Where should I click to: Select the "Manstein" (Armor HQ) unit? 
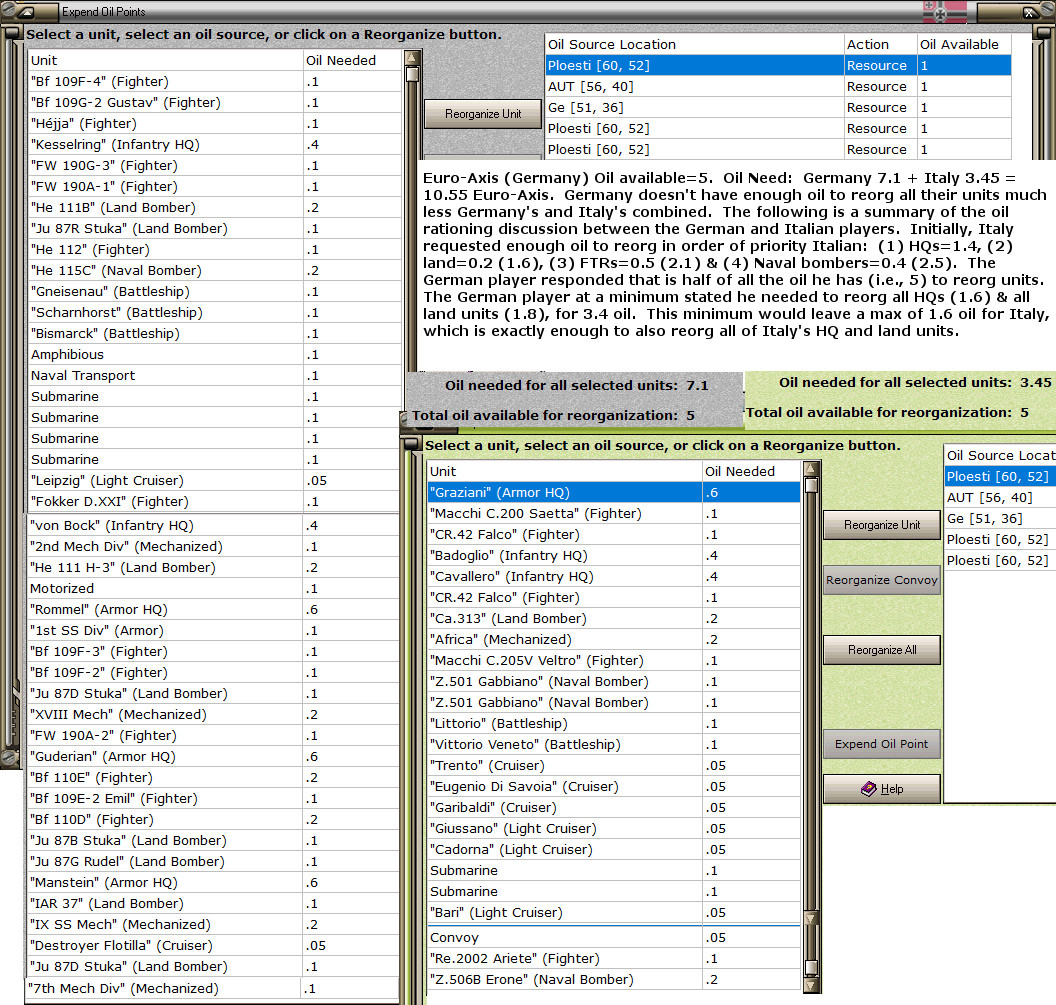click(x=214, y=882)
